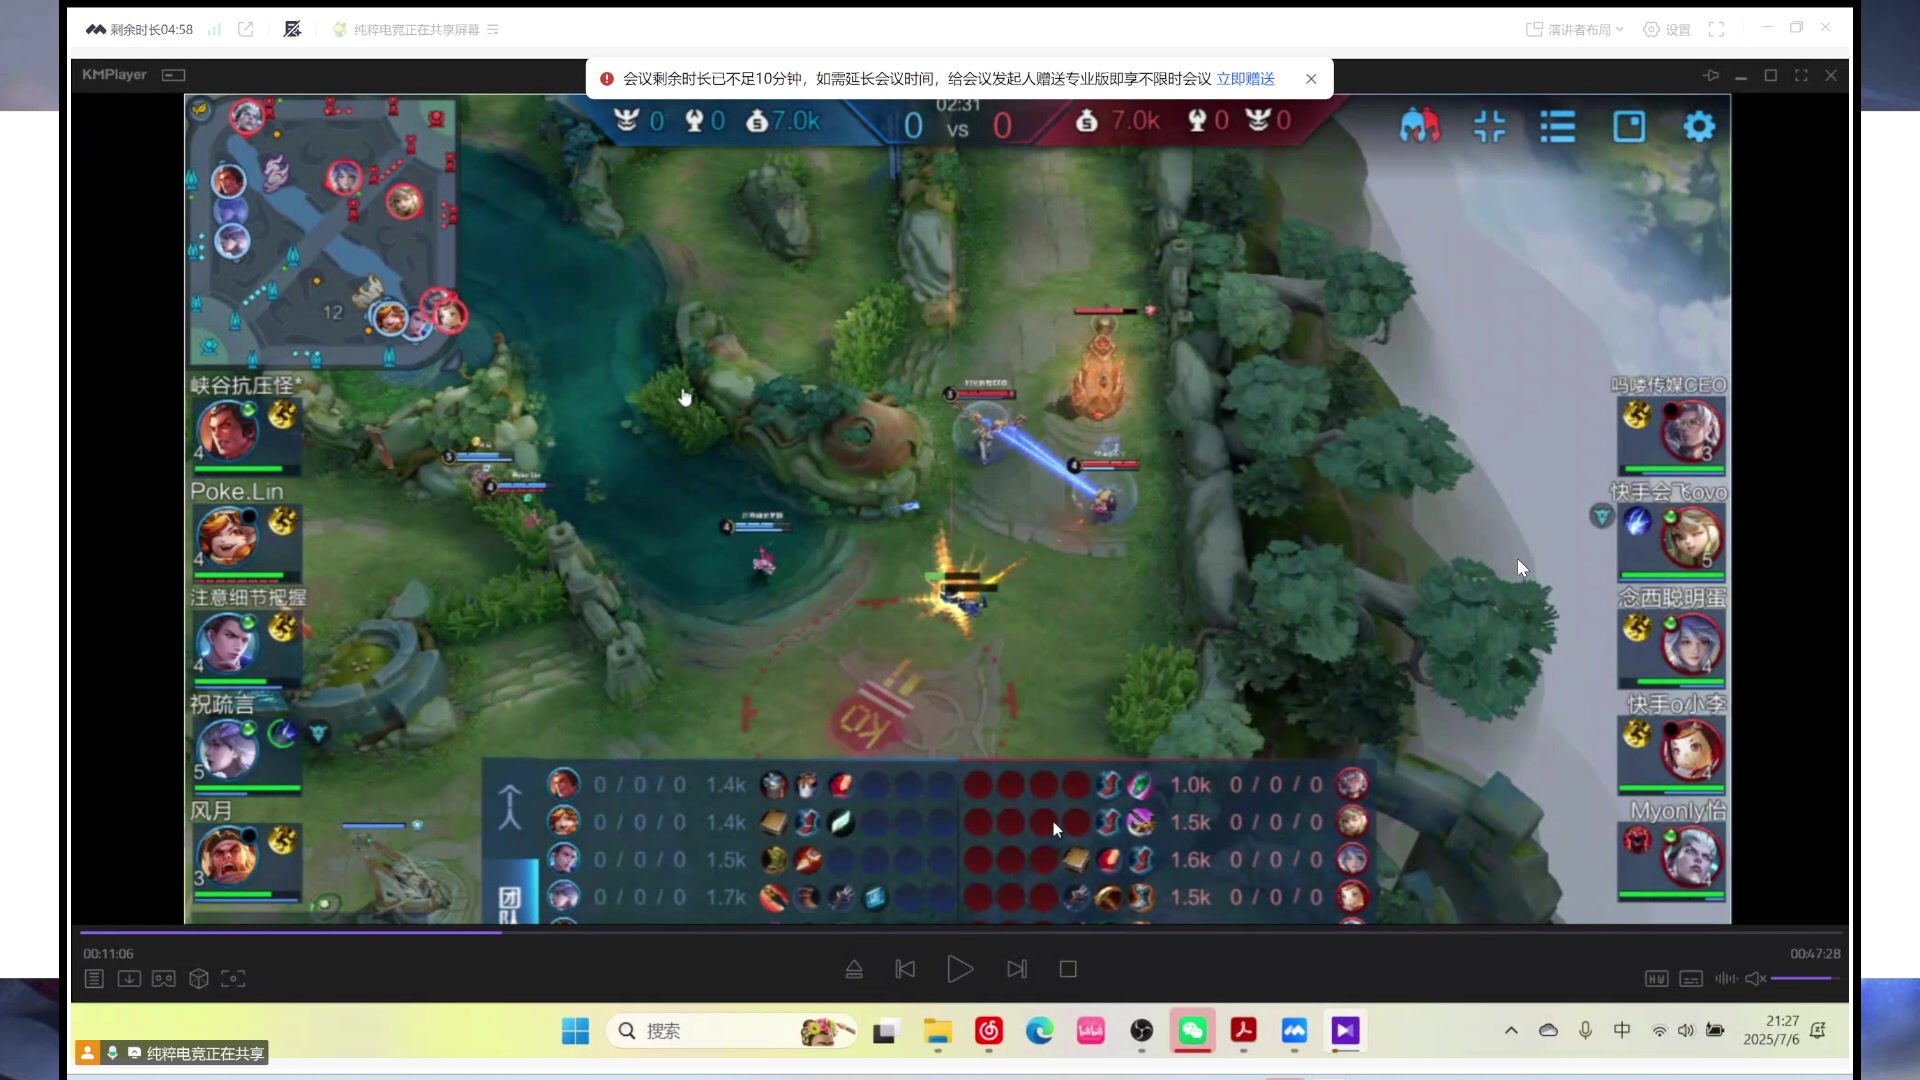Click the game camera frame icon
The image size is (1920, 1080).
pyautogui.click(x=1629, y=126)
